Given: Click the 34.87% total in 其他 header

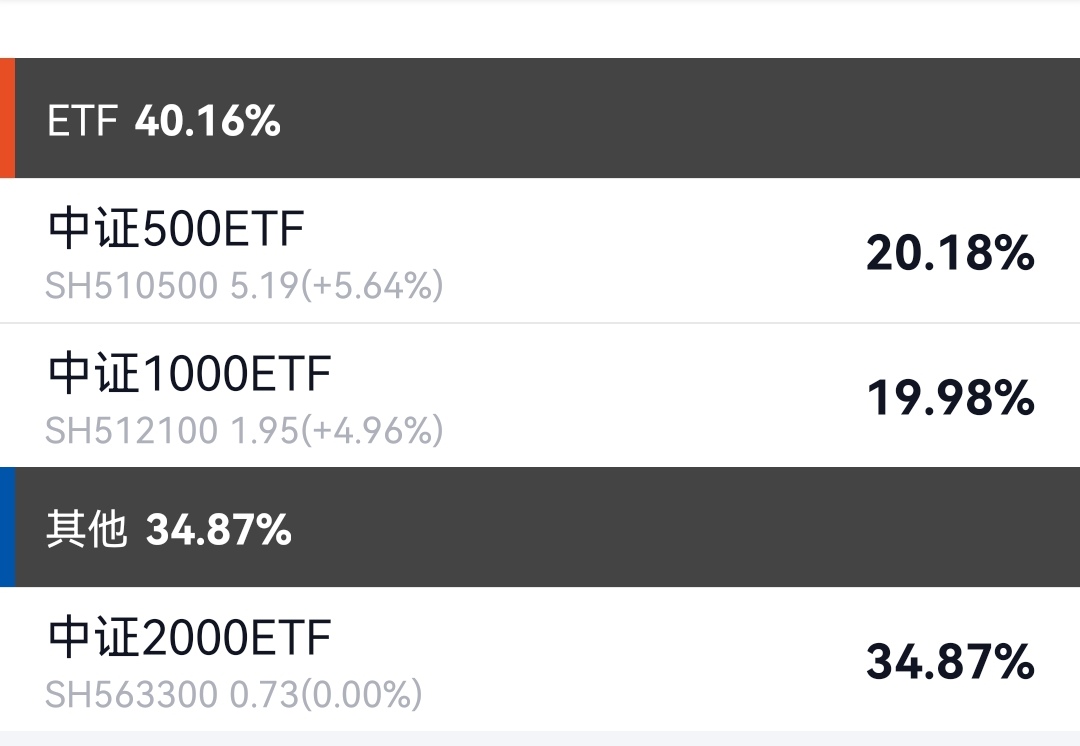Looking at the screenshot, I should (x=219, y=530).
